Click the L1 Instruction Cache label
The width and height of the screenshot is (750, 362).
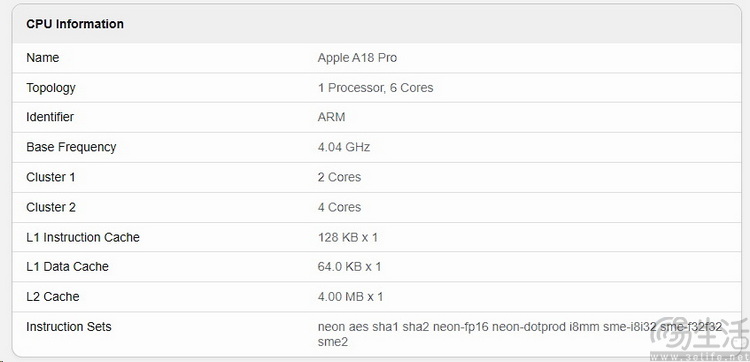coord(83,238)
